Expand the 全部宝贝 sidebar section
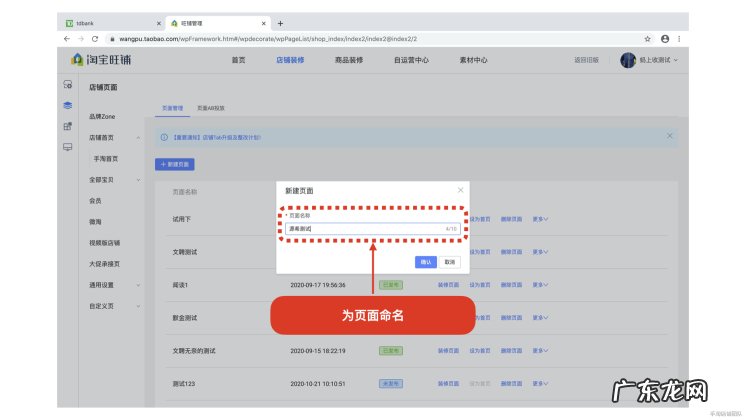746x420 pixels. (x=138, y=180)
